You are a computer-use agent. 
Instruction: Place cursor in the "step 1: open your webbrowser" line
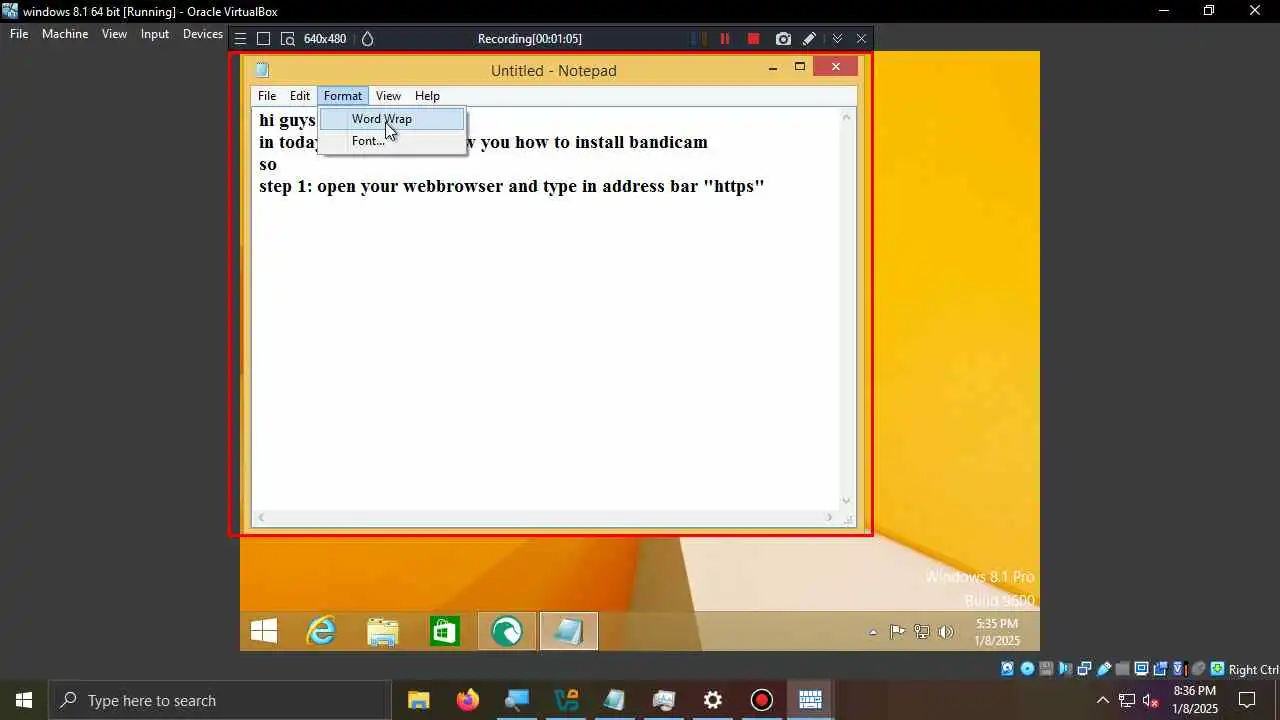point(511,186)
